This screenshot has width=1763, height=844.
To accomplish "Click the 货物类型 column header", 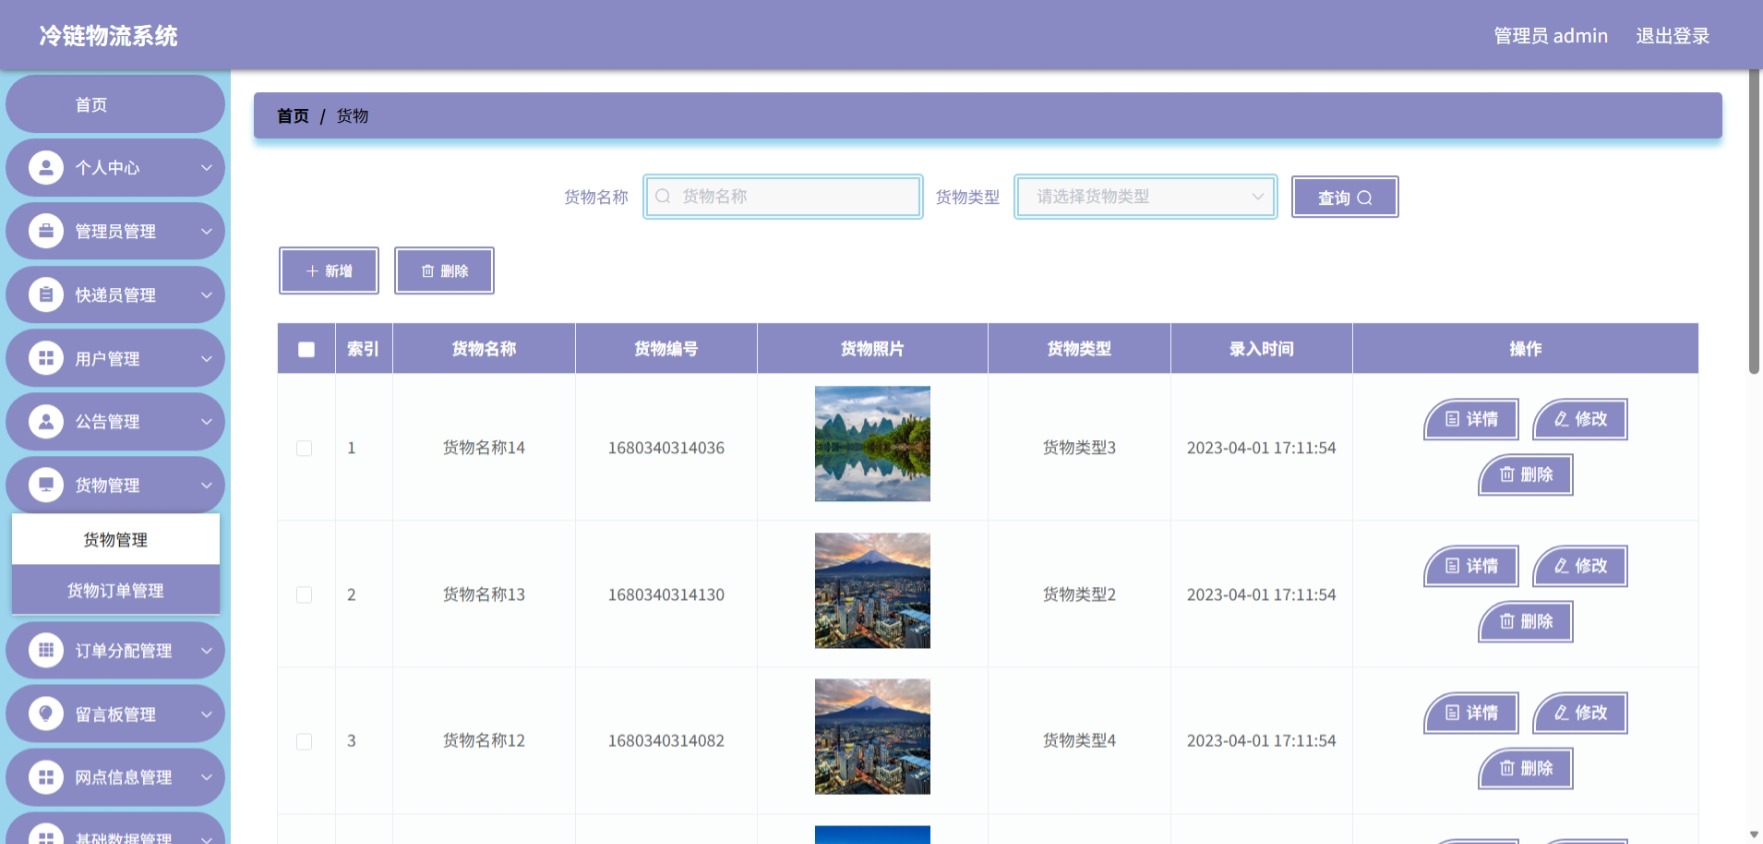I will coord(1079,349).
